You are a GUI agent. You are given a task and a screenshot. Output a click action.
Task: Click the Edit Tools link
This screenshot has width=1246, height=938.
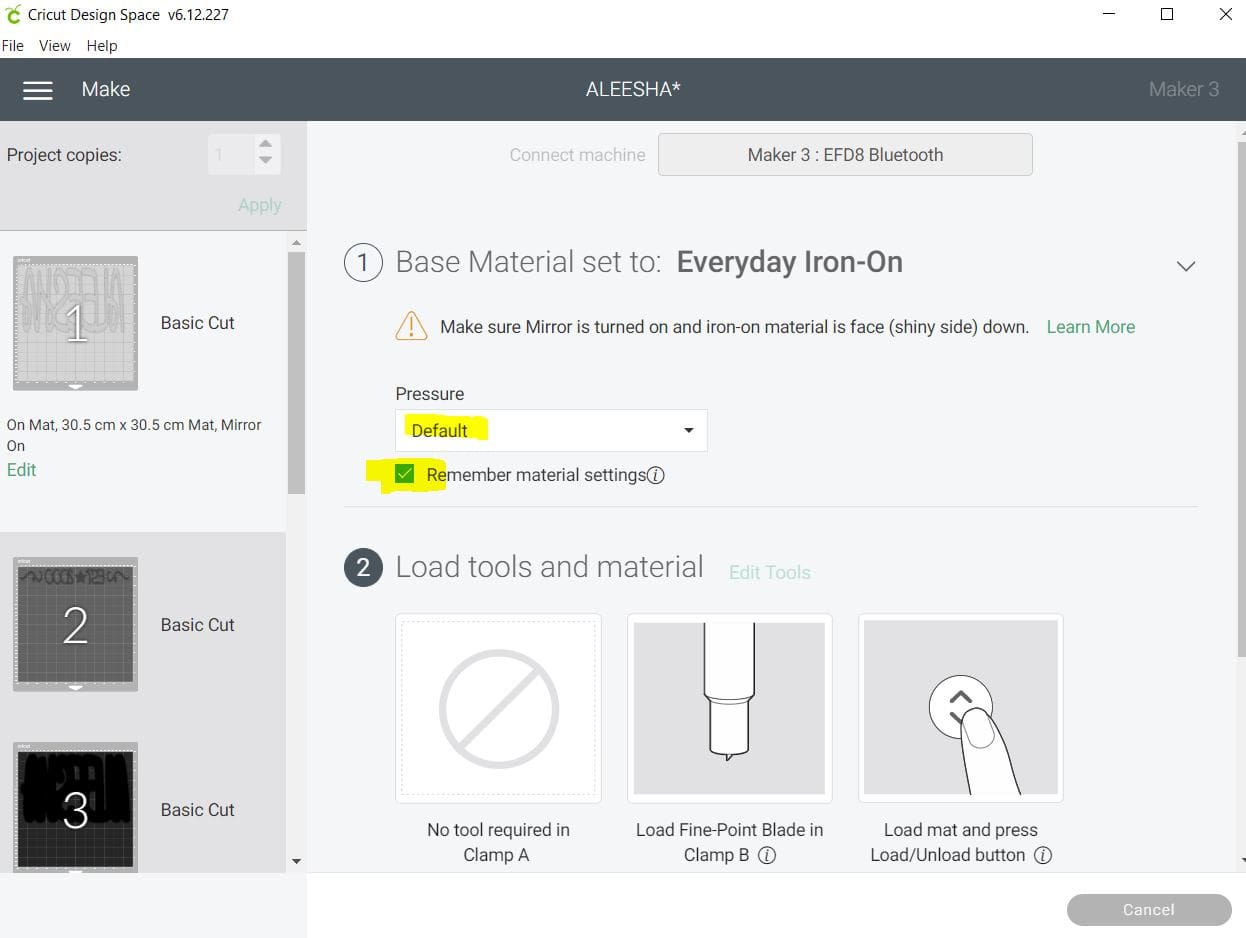(x=769, y=573)
